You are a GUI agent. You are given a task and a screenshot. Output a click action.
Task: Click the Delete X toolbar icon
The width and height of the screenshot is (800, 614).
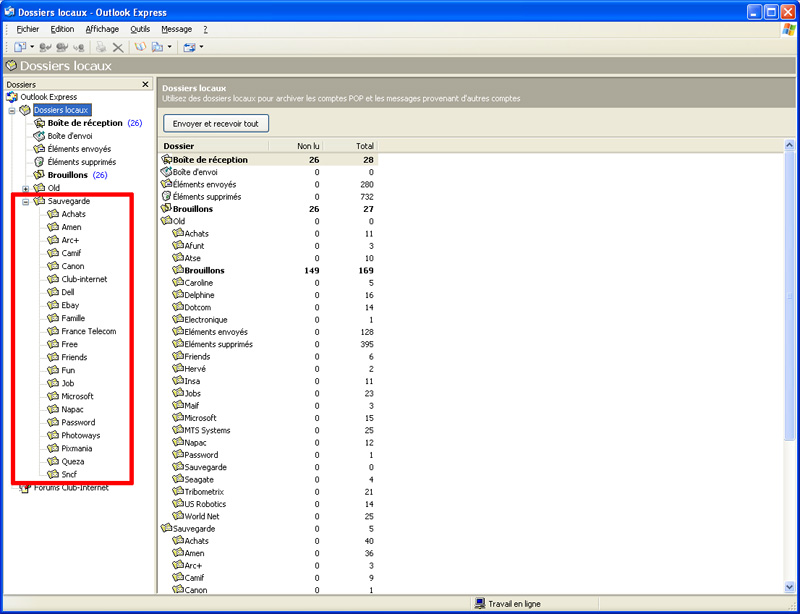(118, 47)
